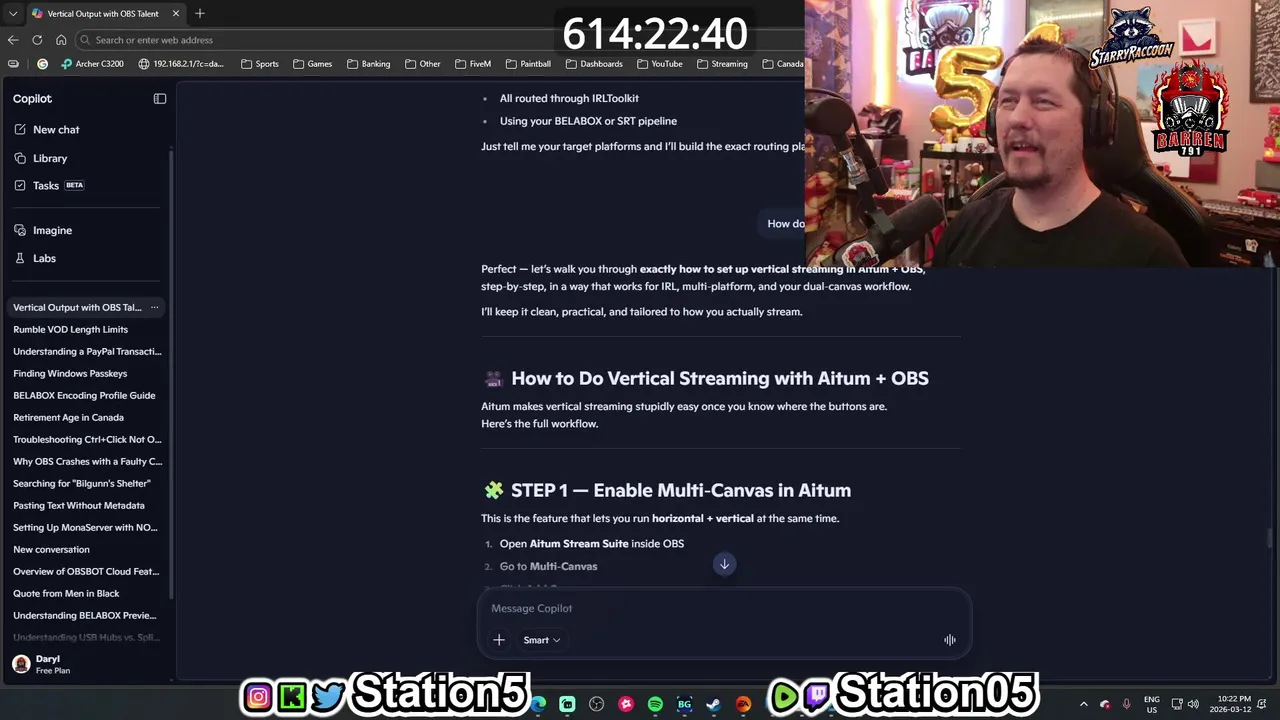Screen dimensions: 1280x720
Task: Open the Banking bookmarks folder
Action: pyautogui.click(x=368, y=64)
